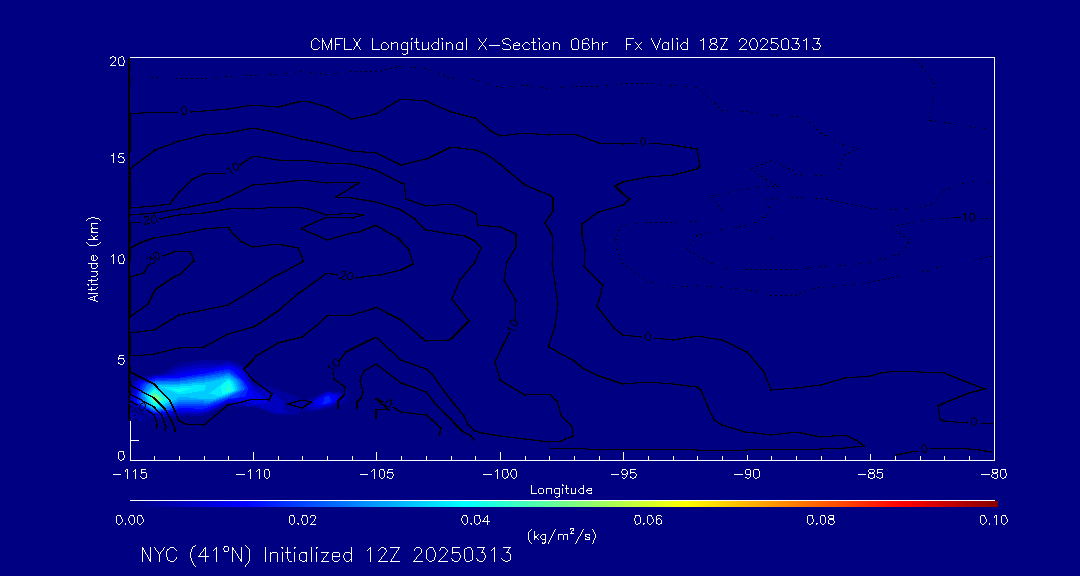
Task: Click the altitude axis tick label 20
Action: pyautogui.click(x=116, y=61)
